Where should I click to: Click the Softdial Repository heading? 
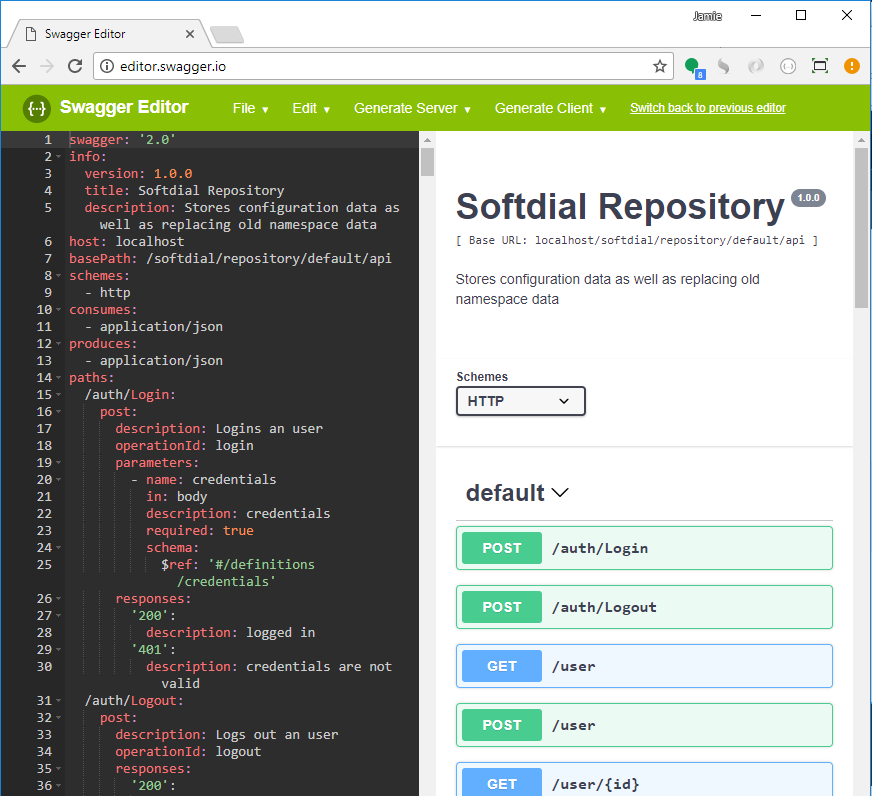(620, 207)
